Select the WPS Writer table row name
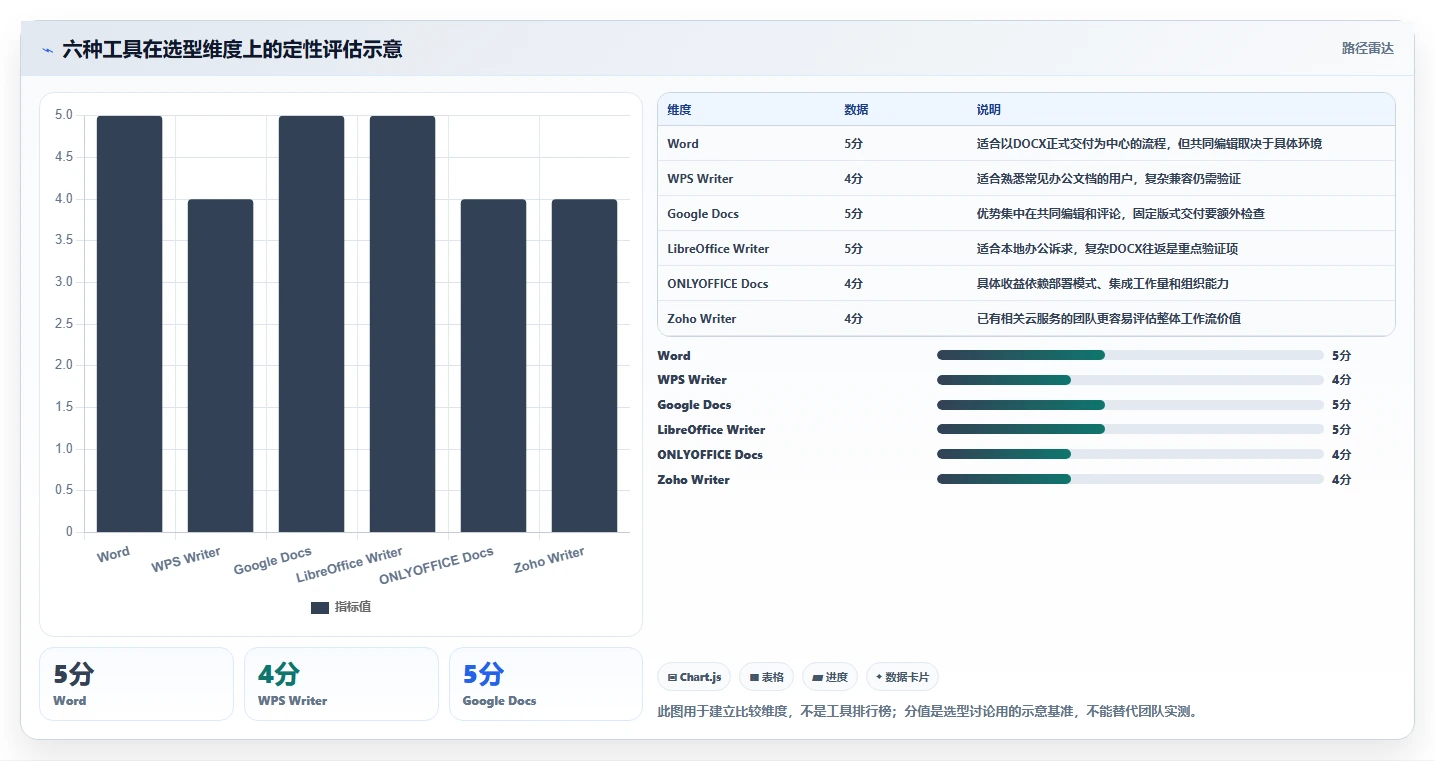The width and height of the screenshot is (1435, 761). tap(700, 179)
